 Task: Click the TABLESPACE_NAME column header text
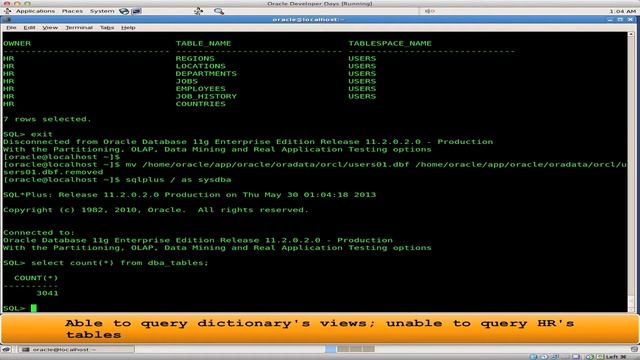pyautogui.click(x=390, y=43)
